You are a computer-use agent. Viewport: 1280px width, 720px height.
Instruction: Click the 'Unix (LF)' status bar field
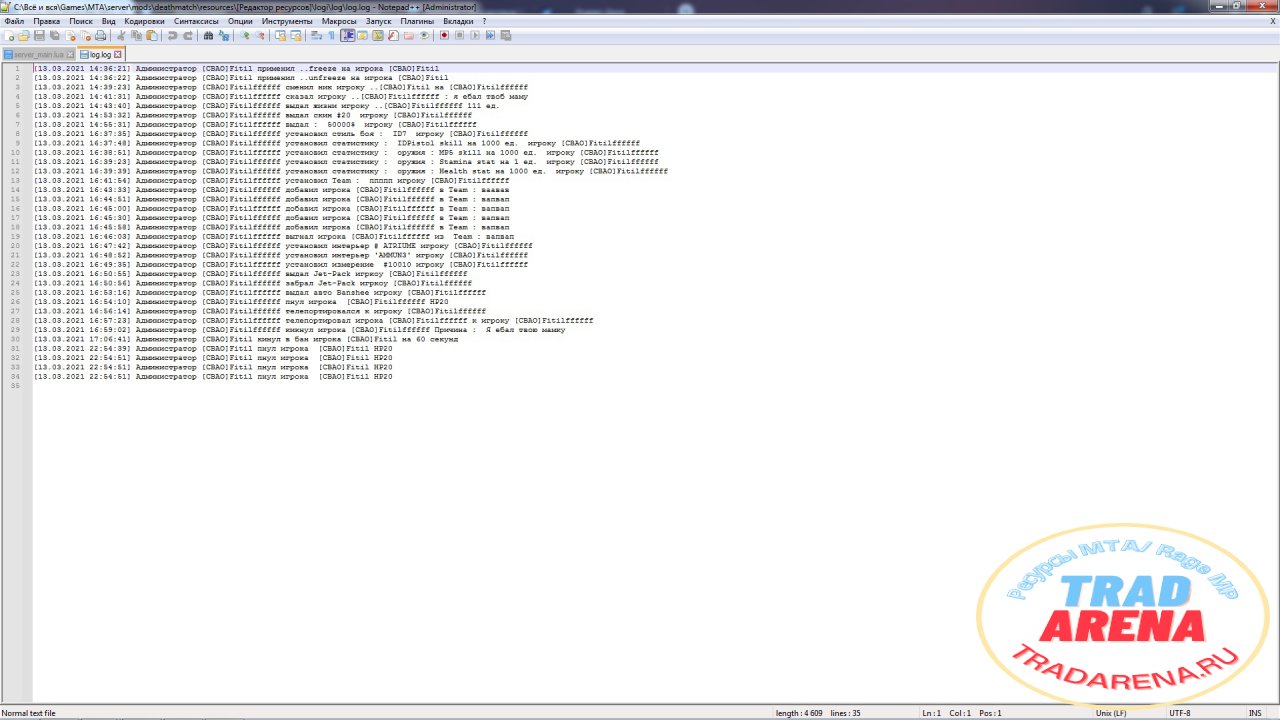(1111, 713)
